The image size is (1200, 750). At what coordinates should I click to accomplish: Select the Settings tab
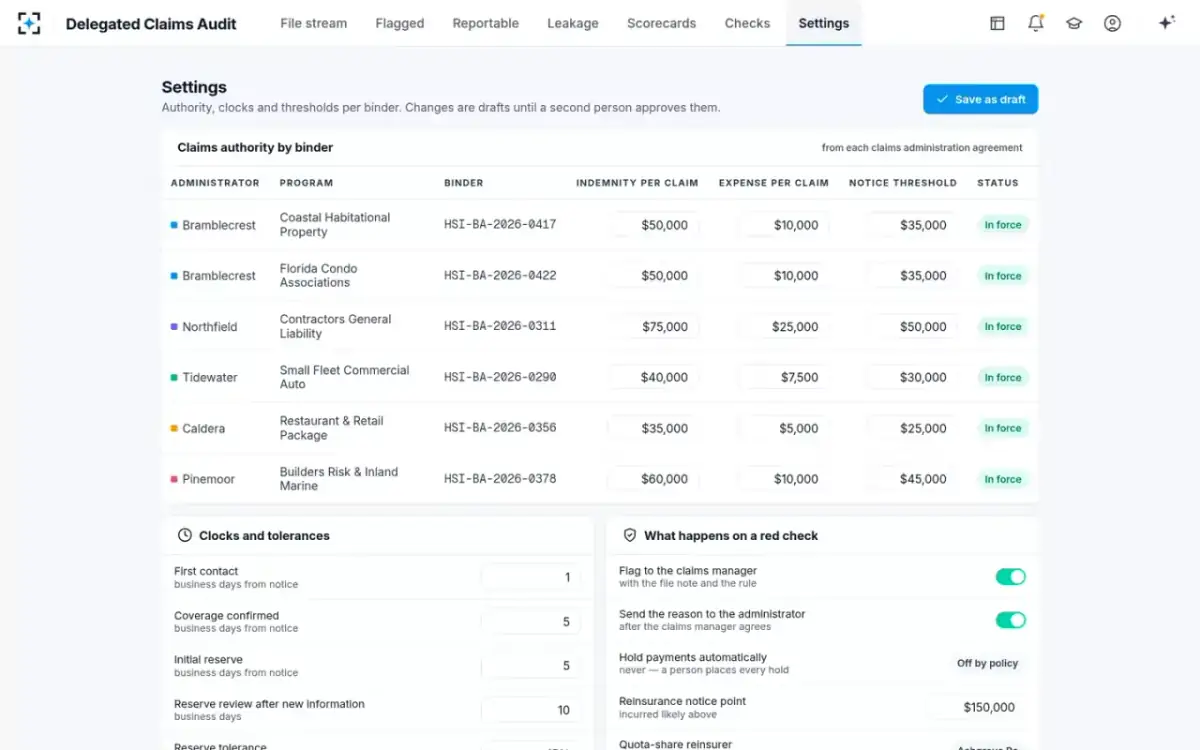point(824,23)
